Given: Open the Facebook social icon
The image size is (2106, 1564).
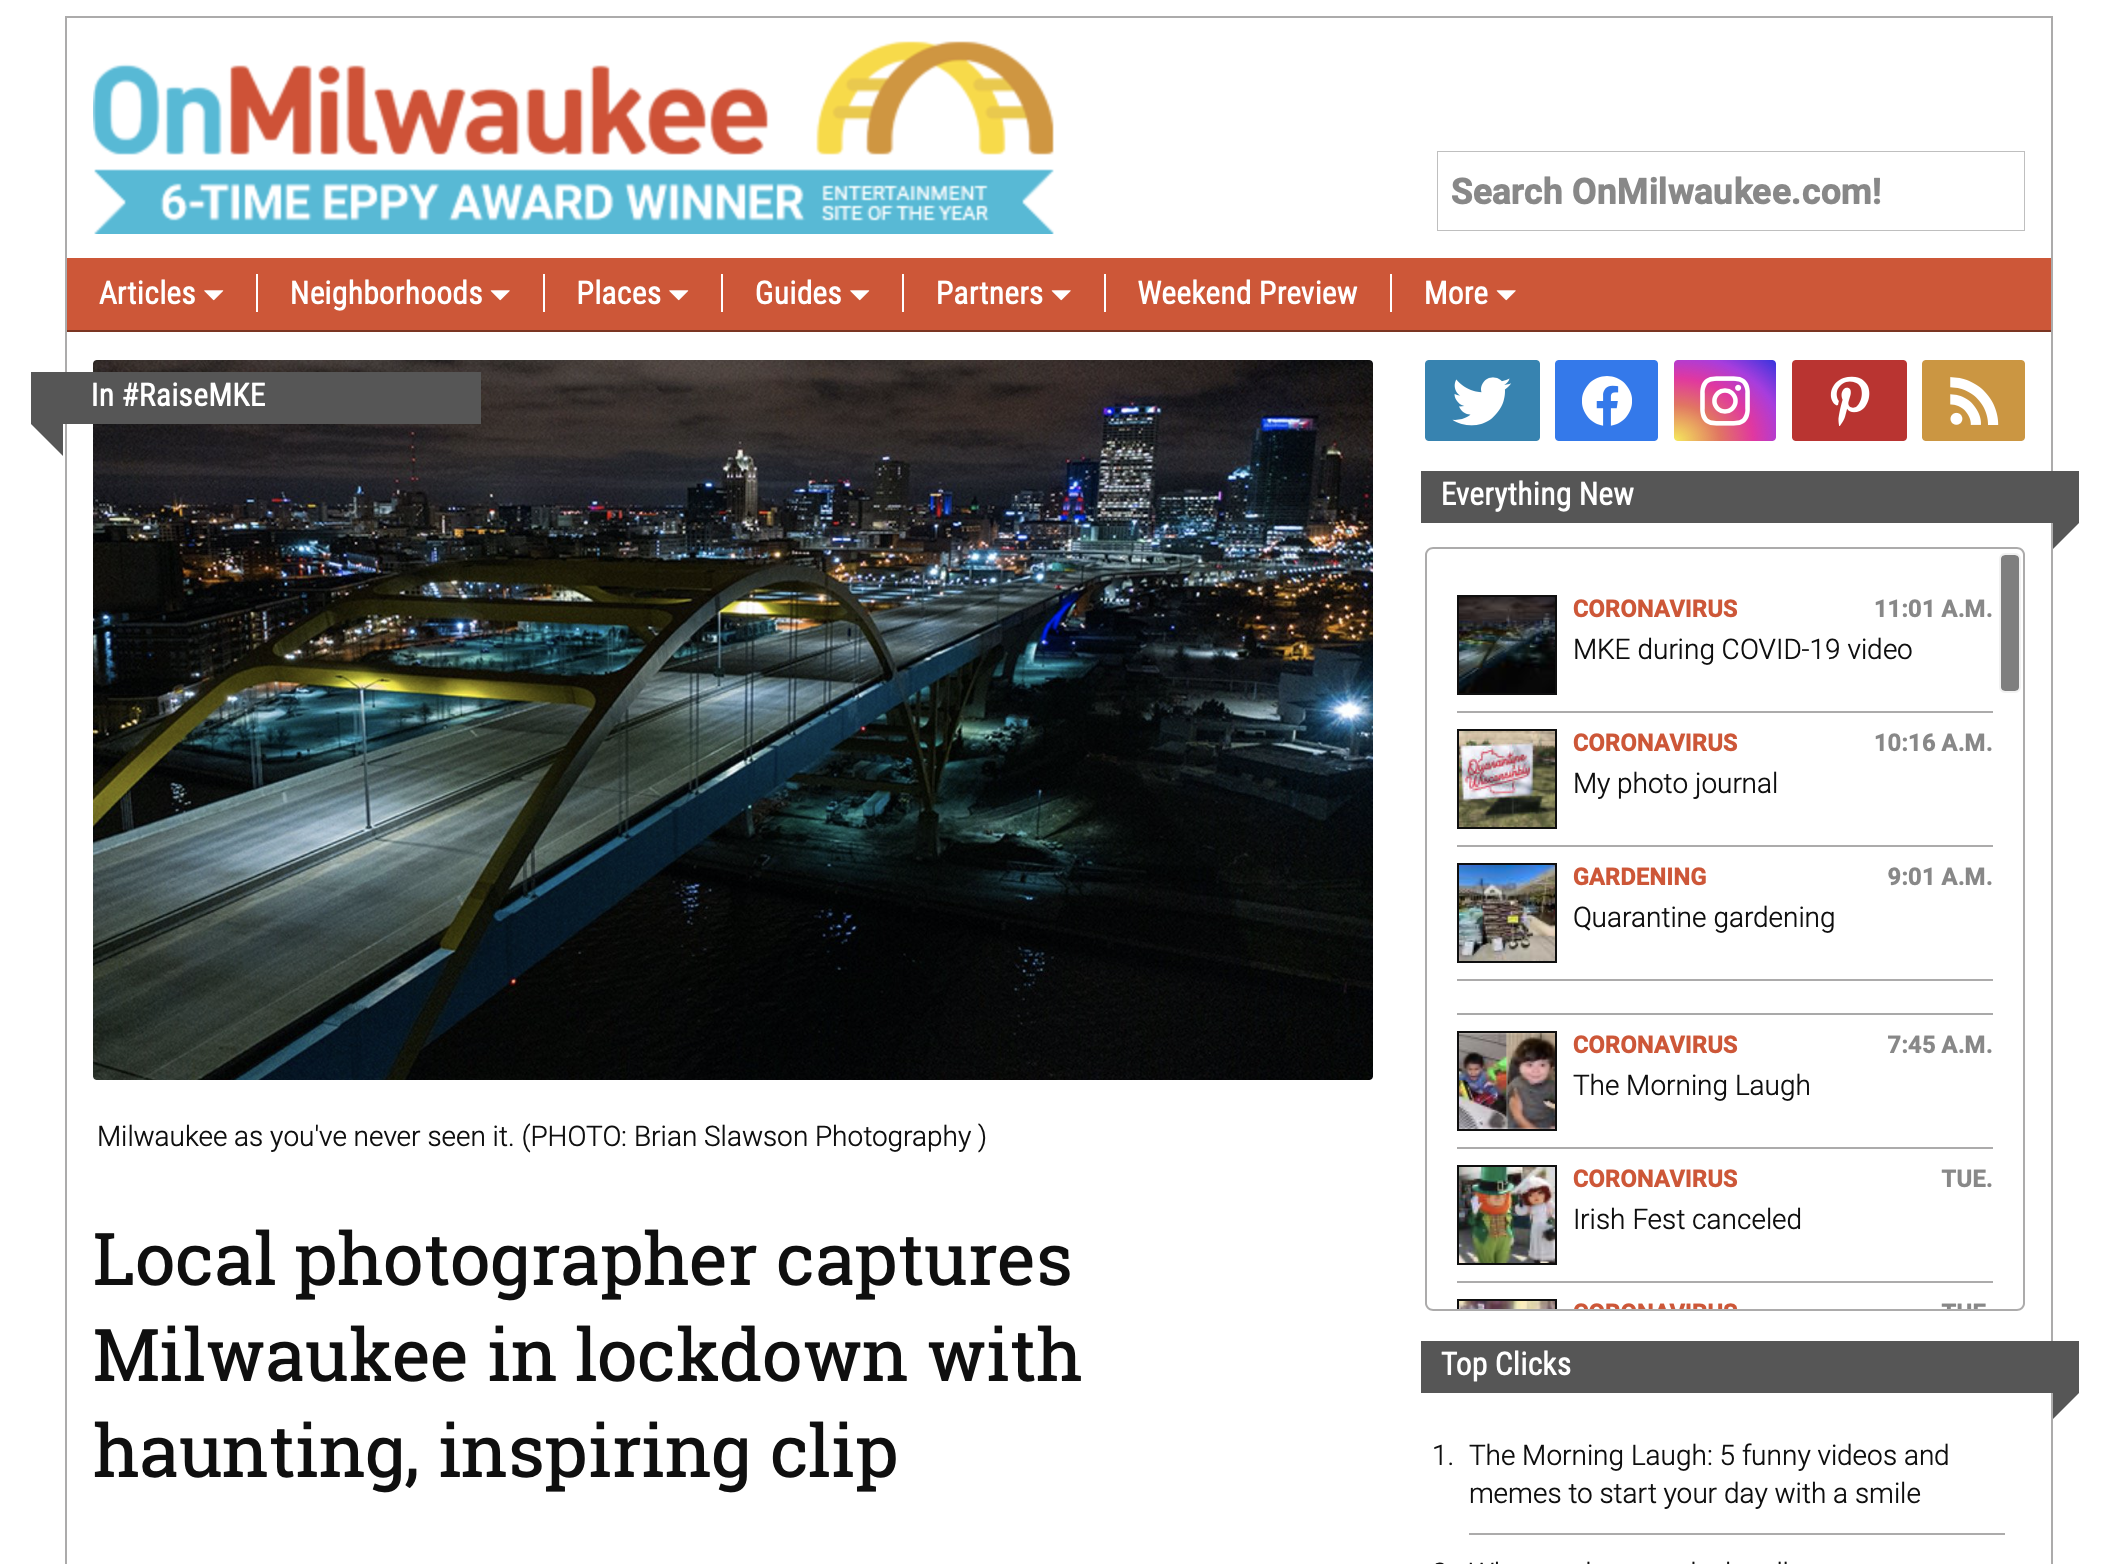Looking at the screenshot, I should [x=1606, y=400].
